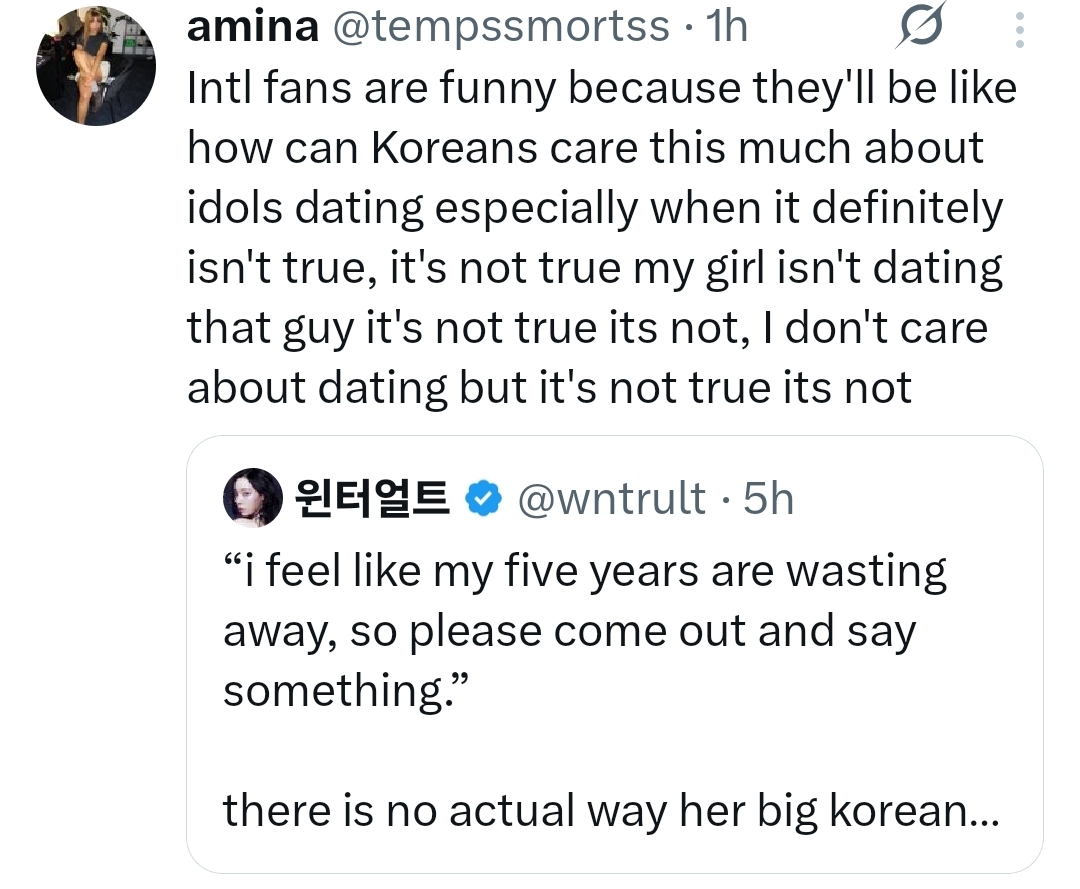The width and height of the screenshot is (1080, 889).
Task: Open the @tempssmortss handle link
Action: [x=501, y=27]
